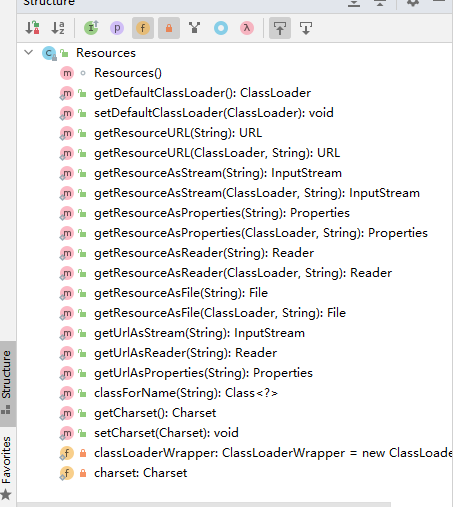Image resolution: width=453 pixels, height=507 pixels.
Task: Select getResourceAsStream(String): InputStream
Action: pyautogui.click(x=218, y=173)
